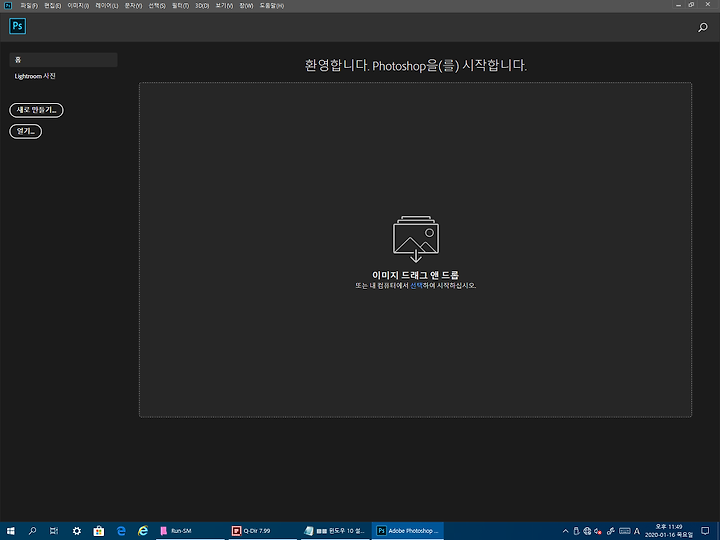This screenshot has width=720, height=540.
Task: Click the 열기... button
Action: coord(26,131)
